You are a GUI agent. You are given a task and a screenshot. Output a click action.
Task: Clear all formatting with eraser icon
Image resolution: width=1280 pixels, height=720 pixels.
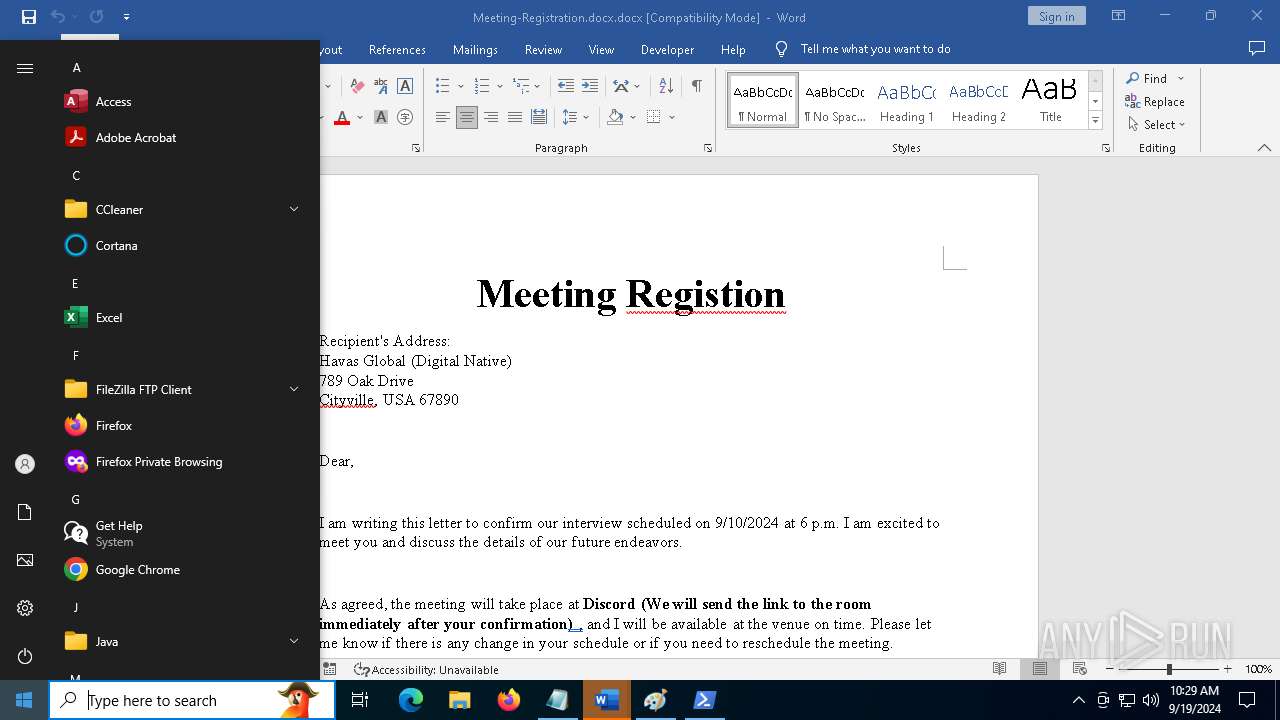tap(356, 86)
